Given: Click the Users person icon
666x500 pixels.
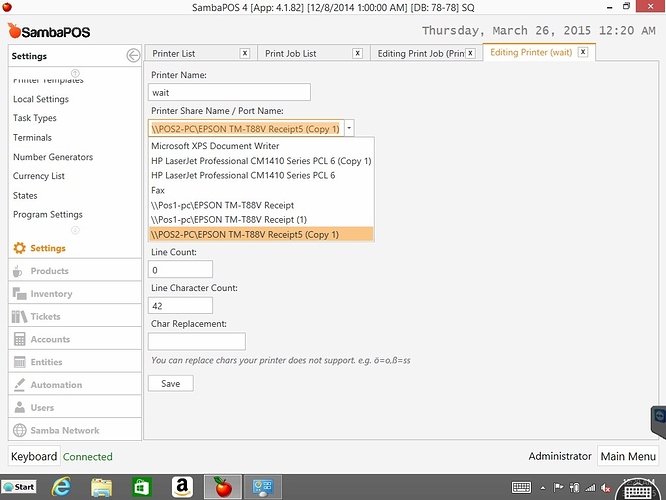Looking at the screenshot, I should [20, 407].
